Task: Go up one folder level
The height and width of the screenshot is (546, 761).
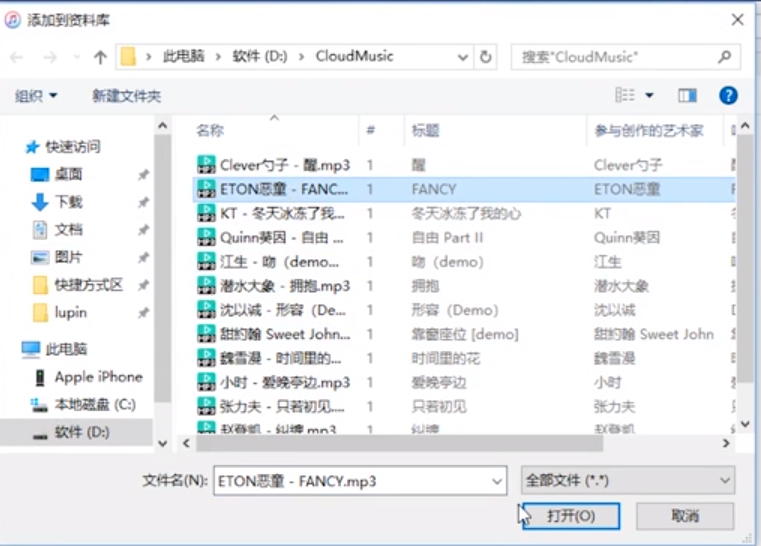Action: (100, 57)
